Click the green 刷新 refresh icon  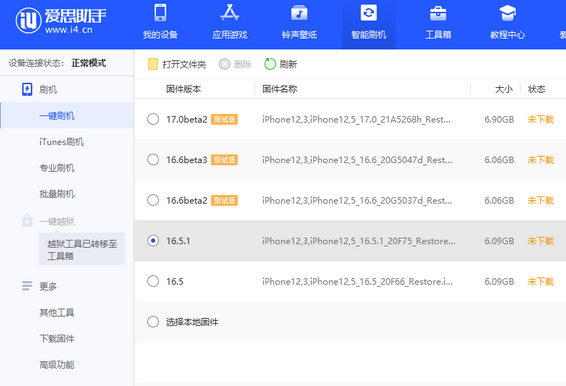(x=270, y=64)
